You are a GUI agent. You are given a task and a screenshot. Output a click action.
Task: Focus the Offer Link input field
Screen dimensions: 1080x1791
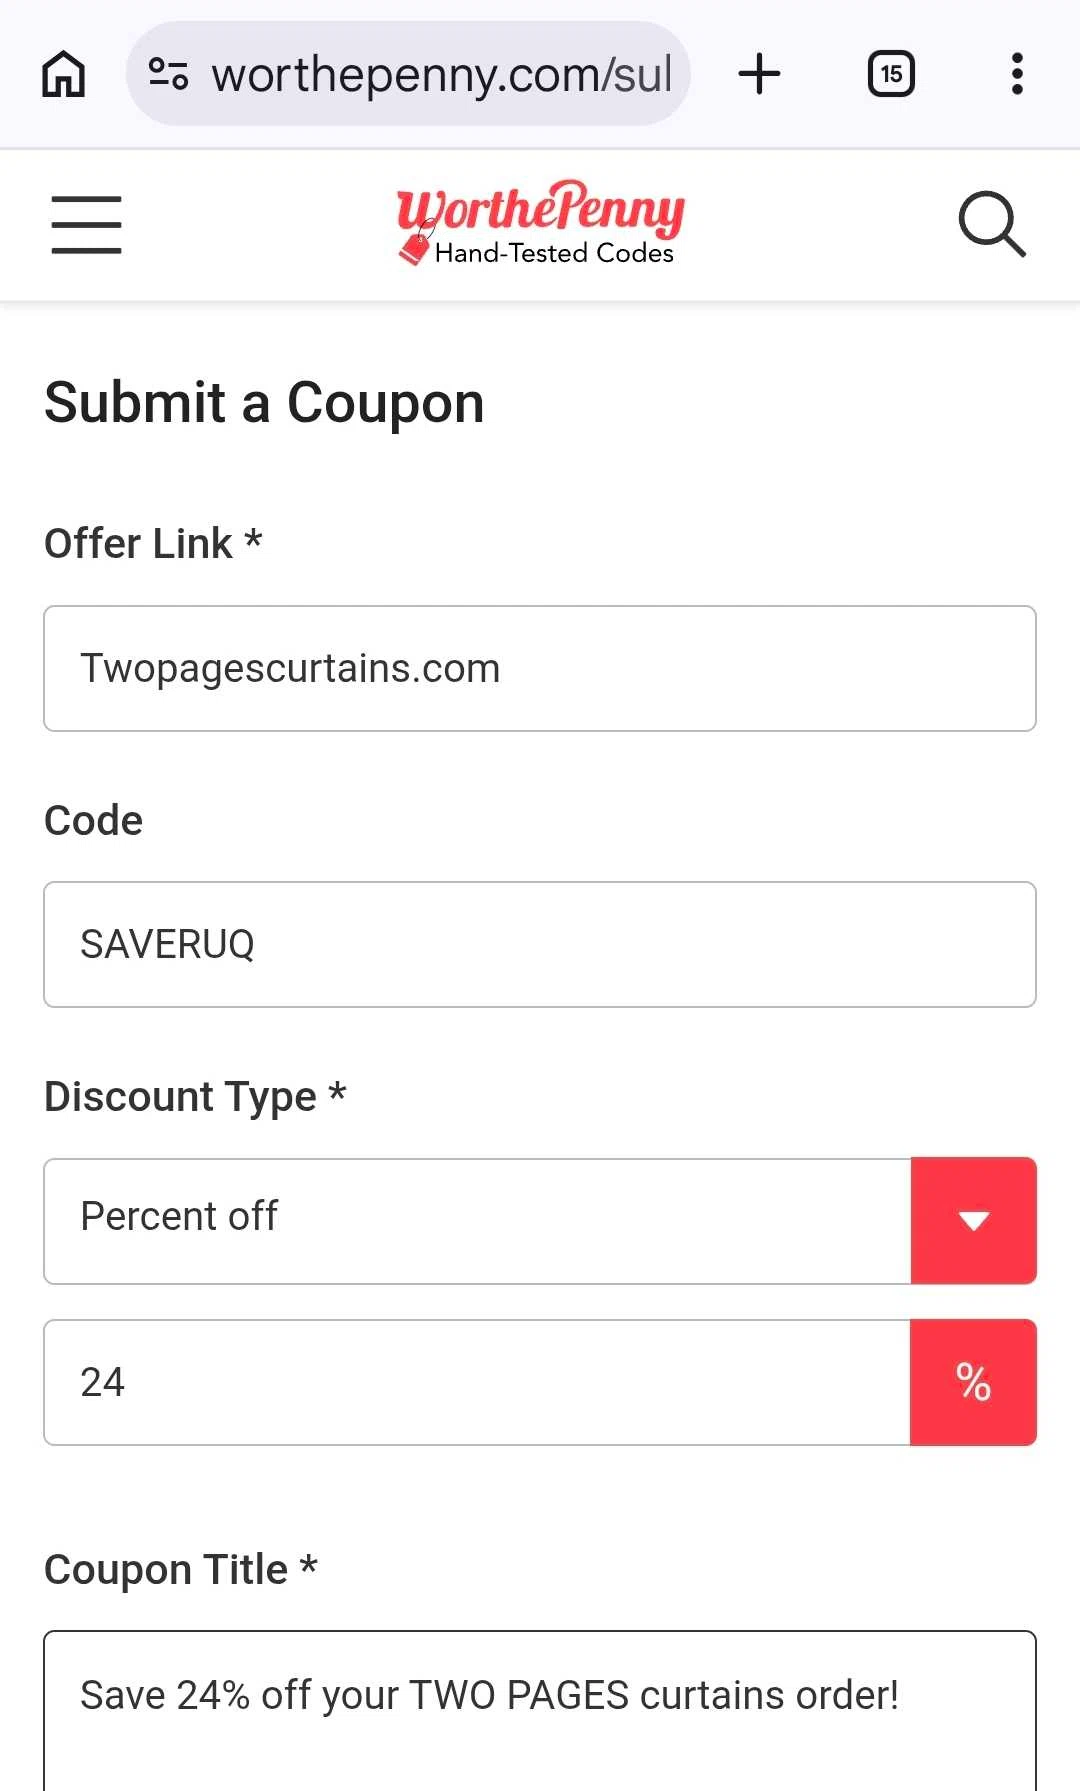coord(540,668)
